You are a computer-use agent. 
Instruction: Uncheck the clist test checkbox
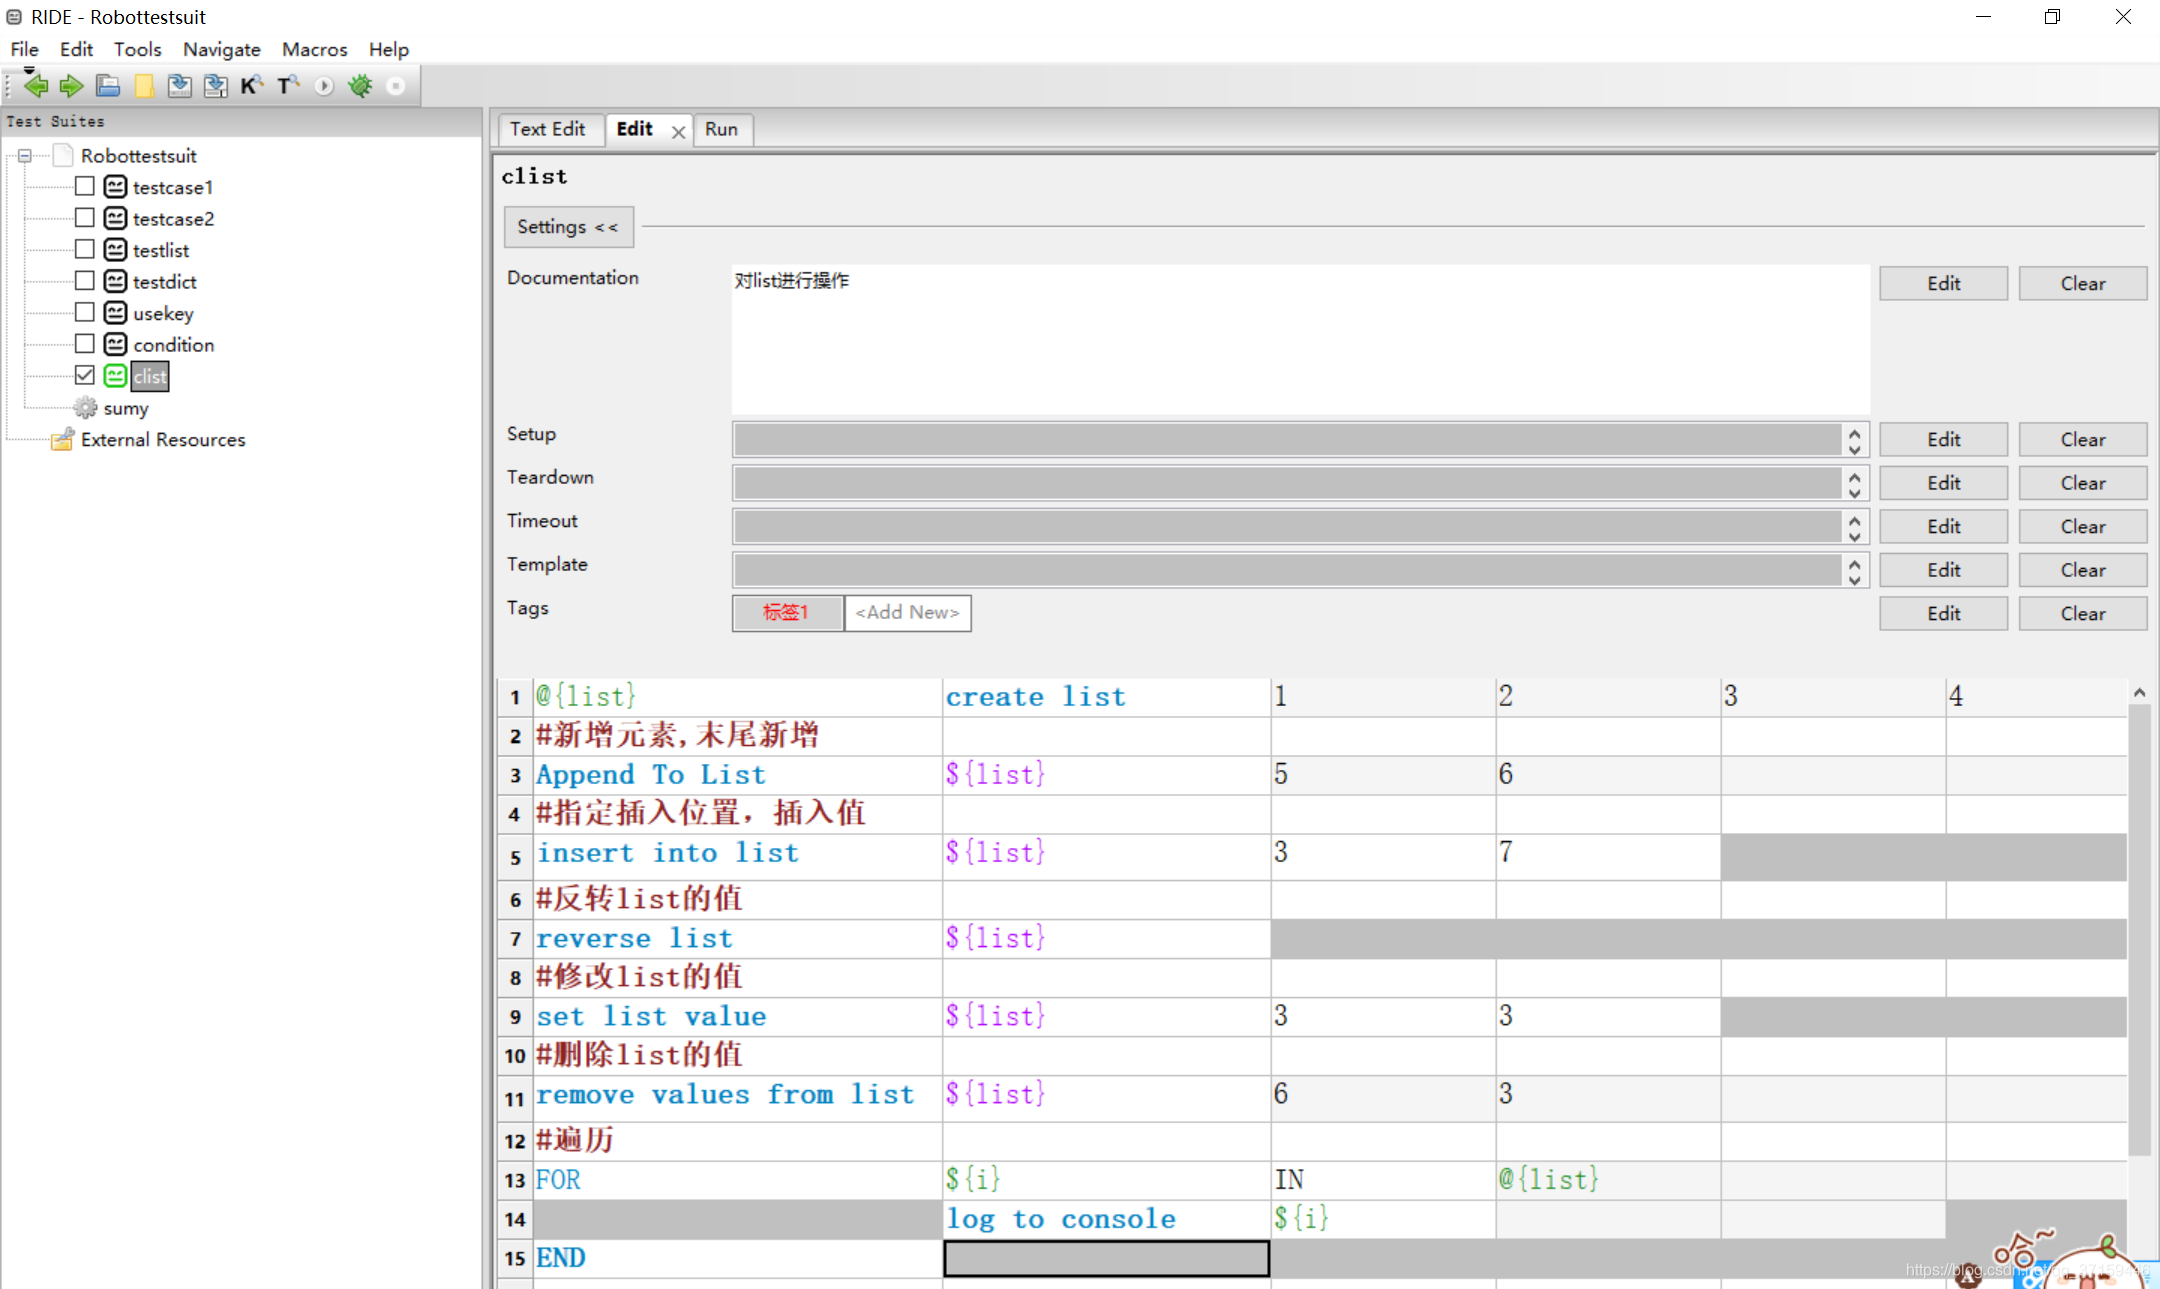click(85, 375)
